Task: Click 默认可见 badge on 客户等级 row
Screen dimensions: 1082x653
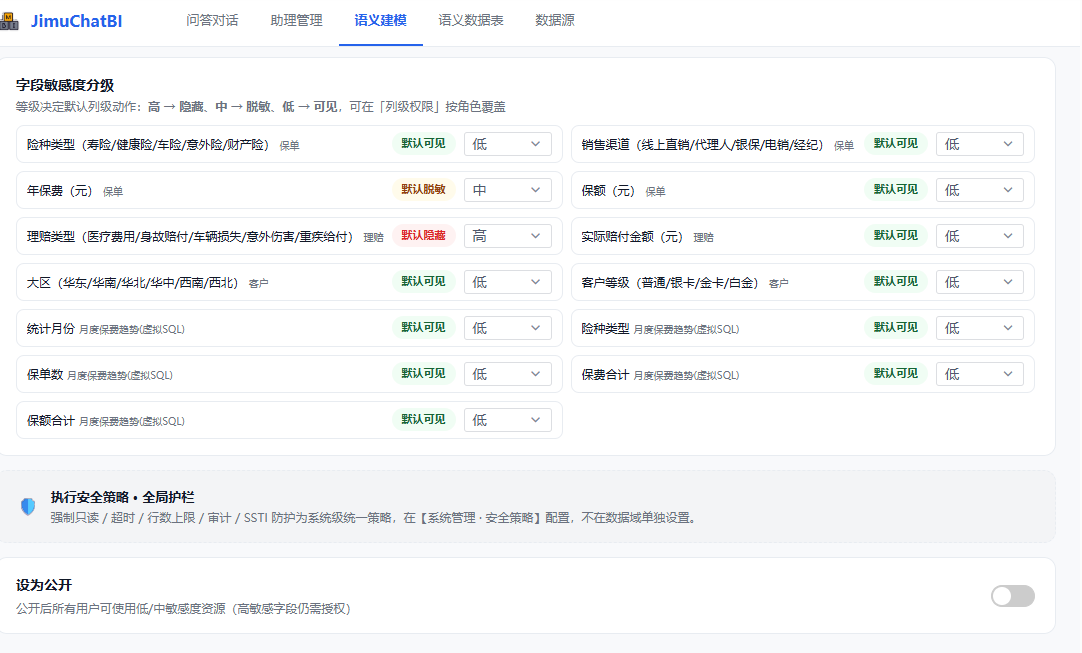Action: point(896,282)
